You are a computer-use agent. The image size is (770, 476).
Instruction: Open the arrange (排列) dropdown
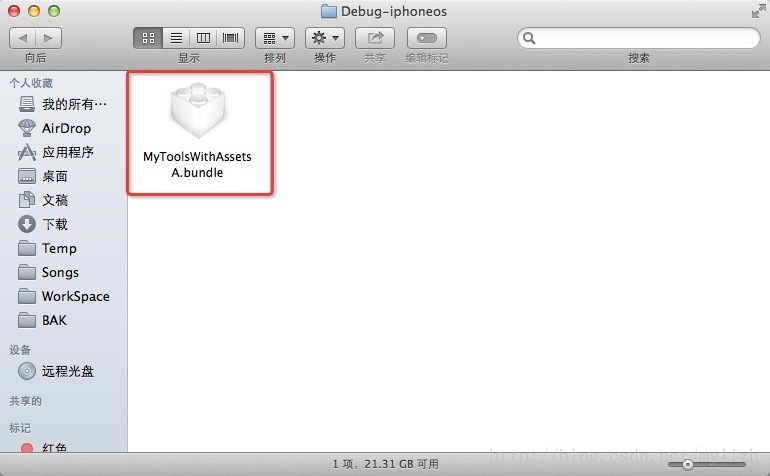275,38
